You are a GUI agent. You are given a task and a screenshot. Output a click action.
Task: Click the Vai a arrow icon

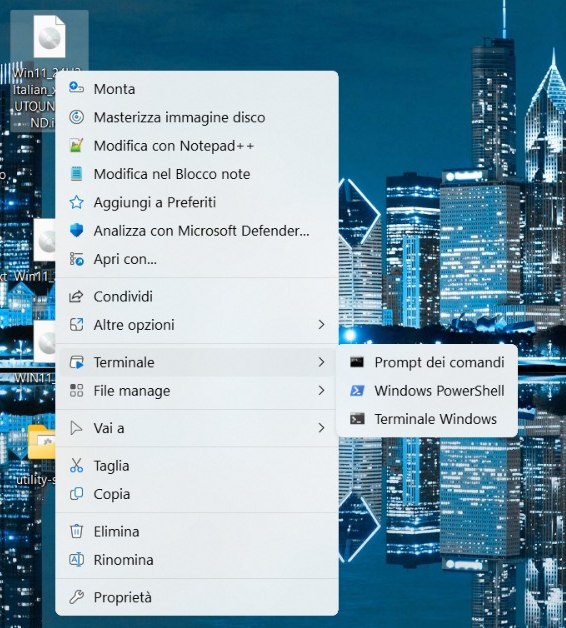click(x=76, y=428)
